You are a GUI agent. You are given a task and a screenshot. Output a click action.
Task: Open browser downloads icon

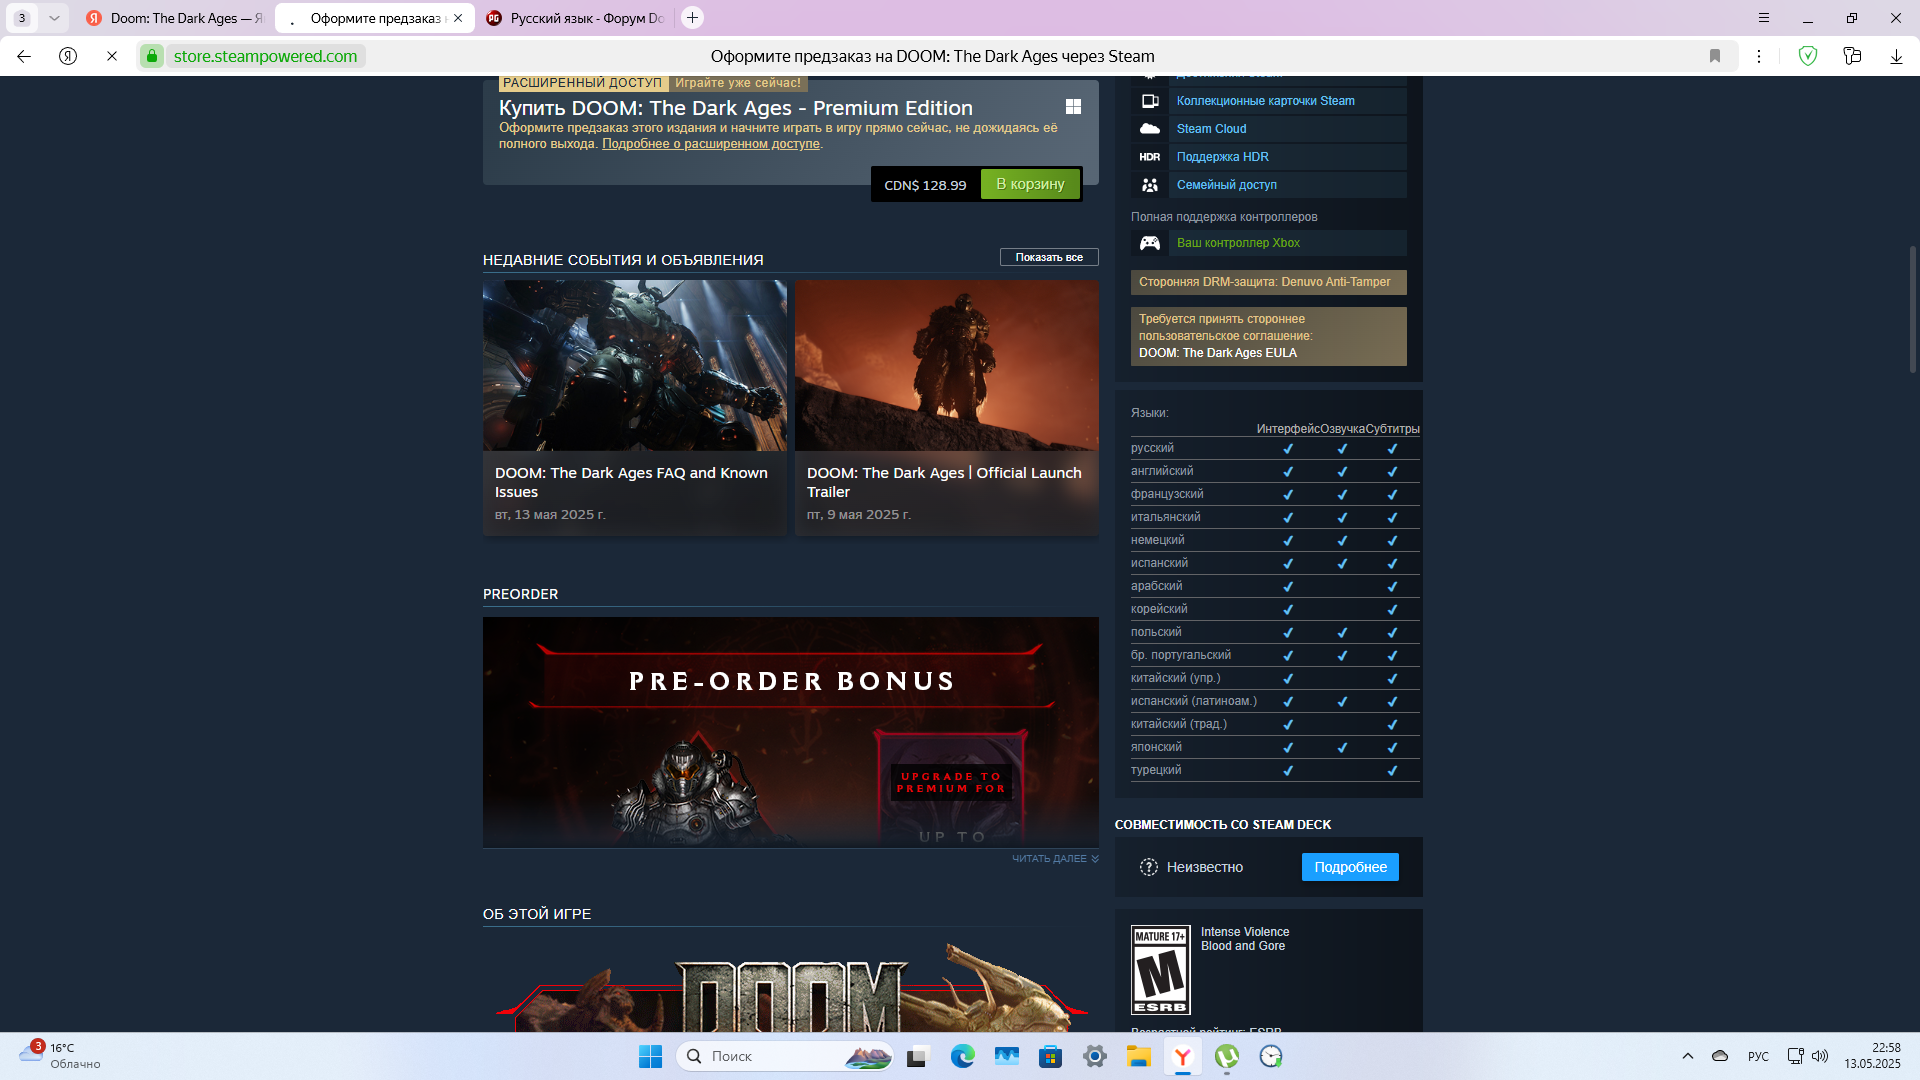[x=1896, y=56]
